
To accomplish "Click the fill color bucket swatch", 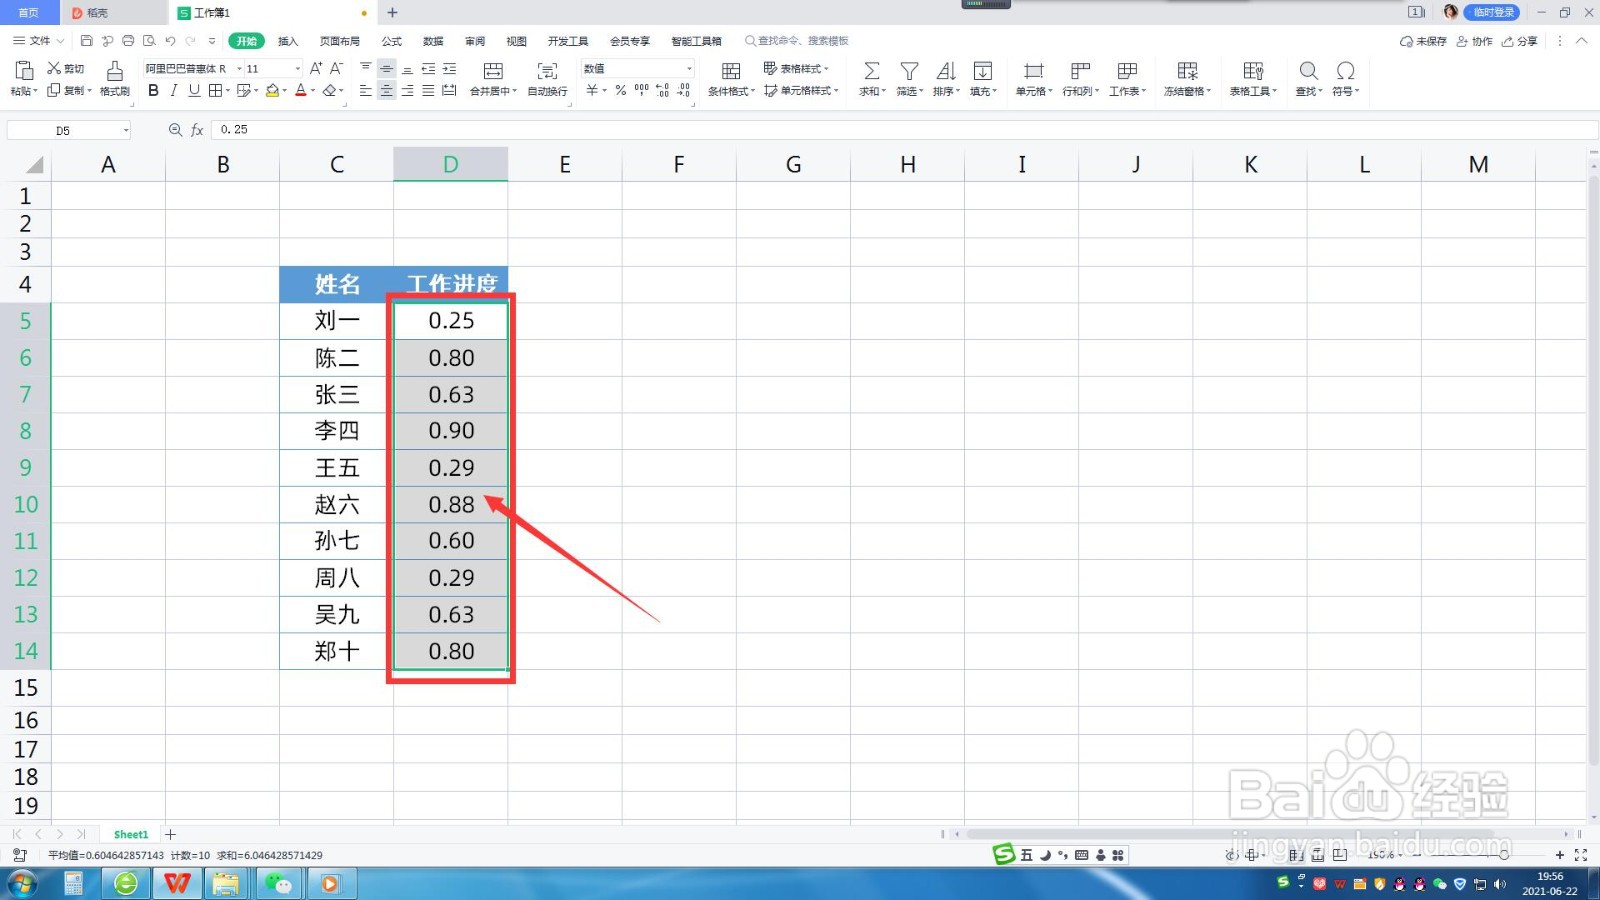I will [x=272, y=90].
